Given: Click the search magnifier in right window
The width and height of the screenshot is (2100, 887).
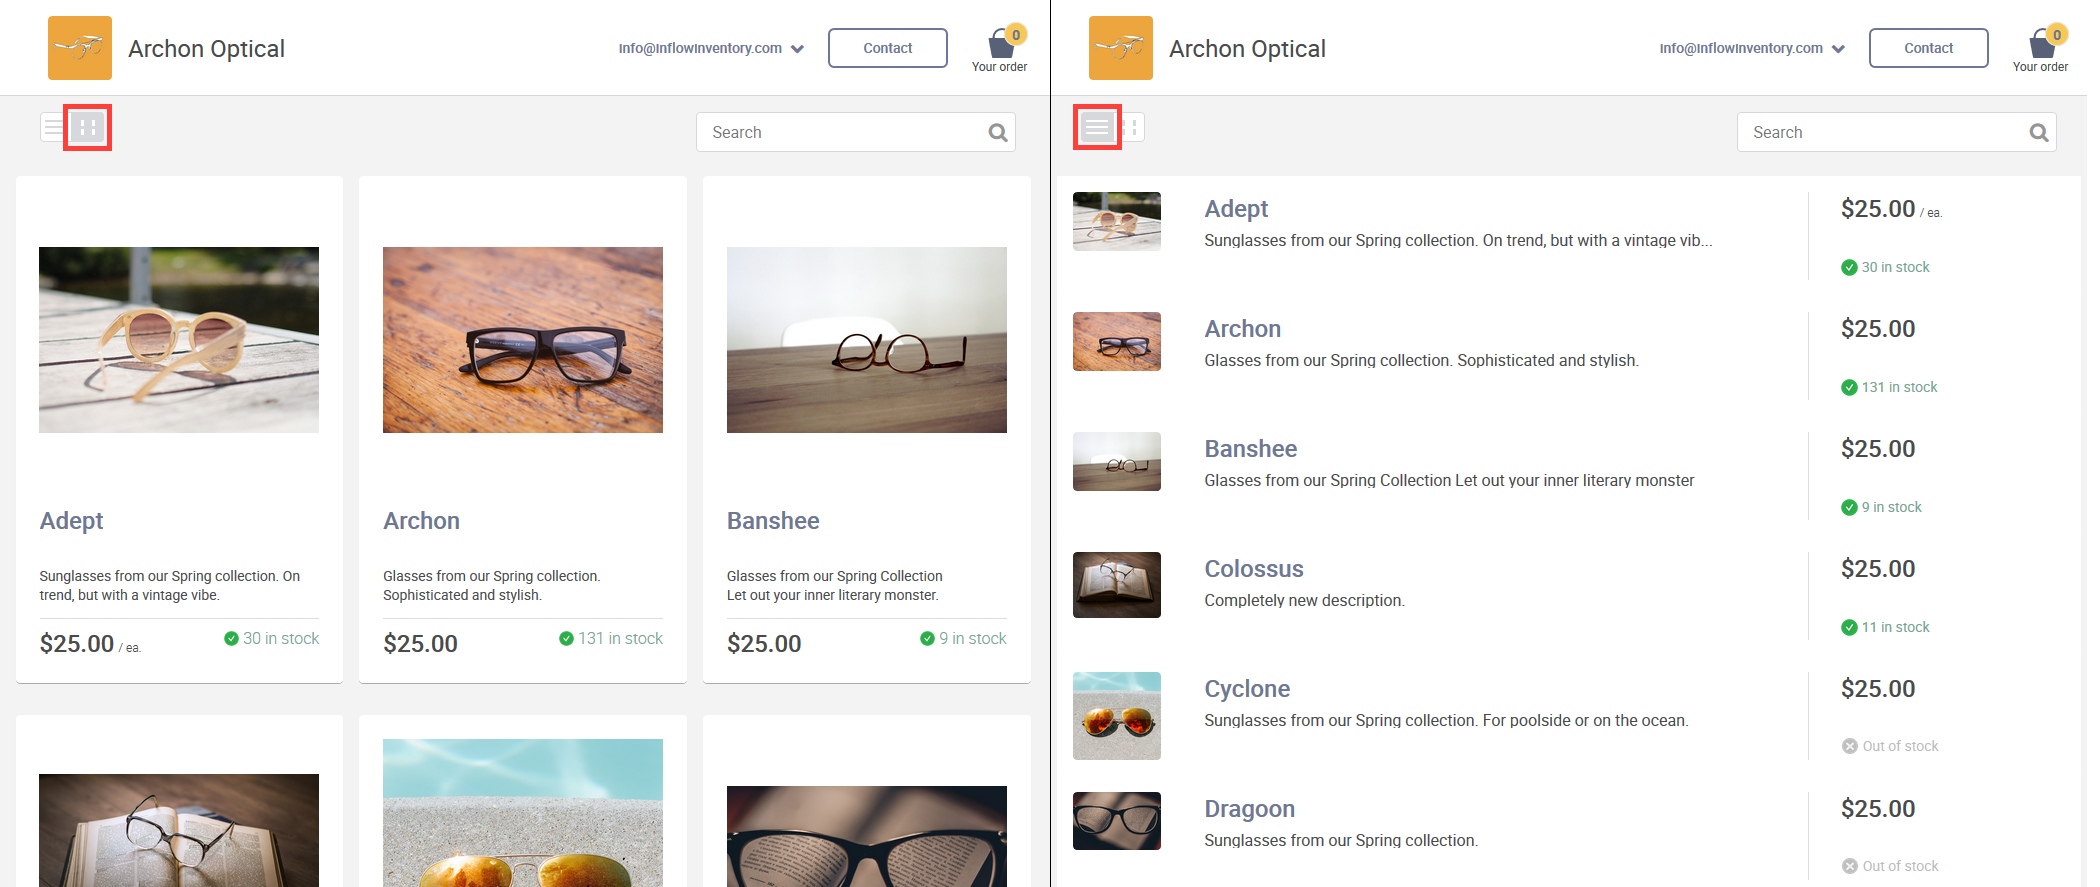Looking at the screenshot, I should click(2039, 132).
